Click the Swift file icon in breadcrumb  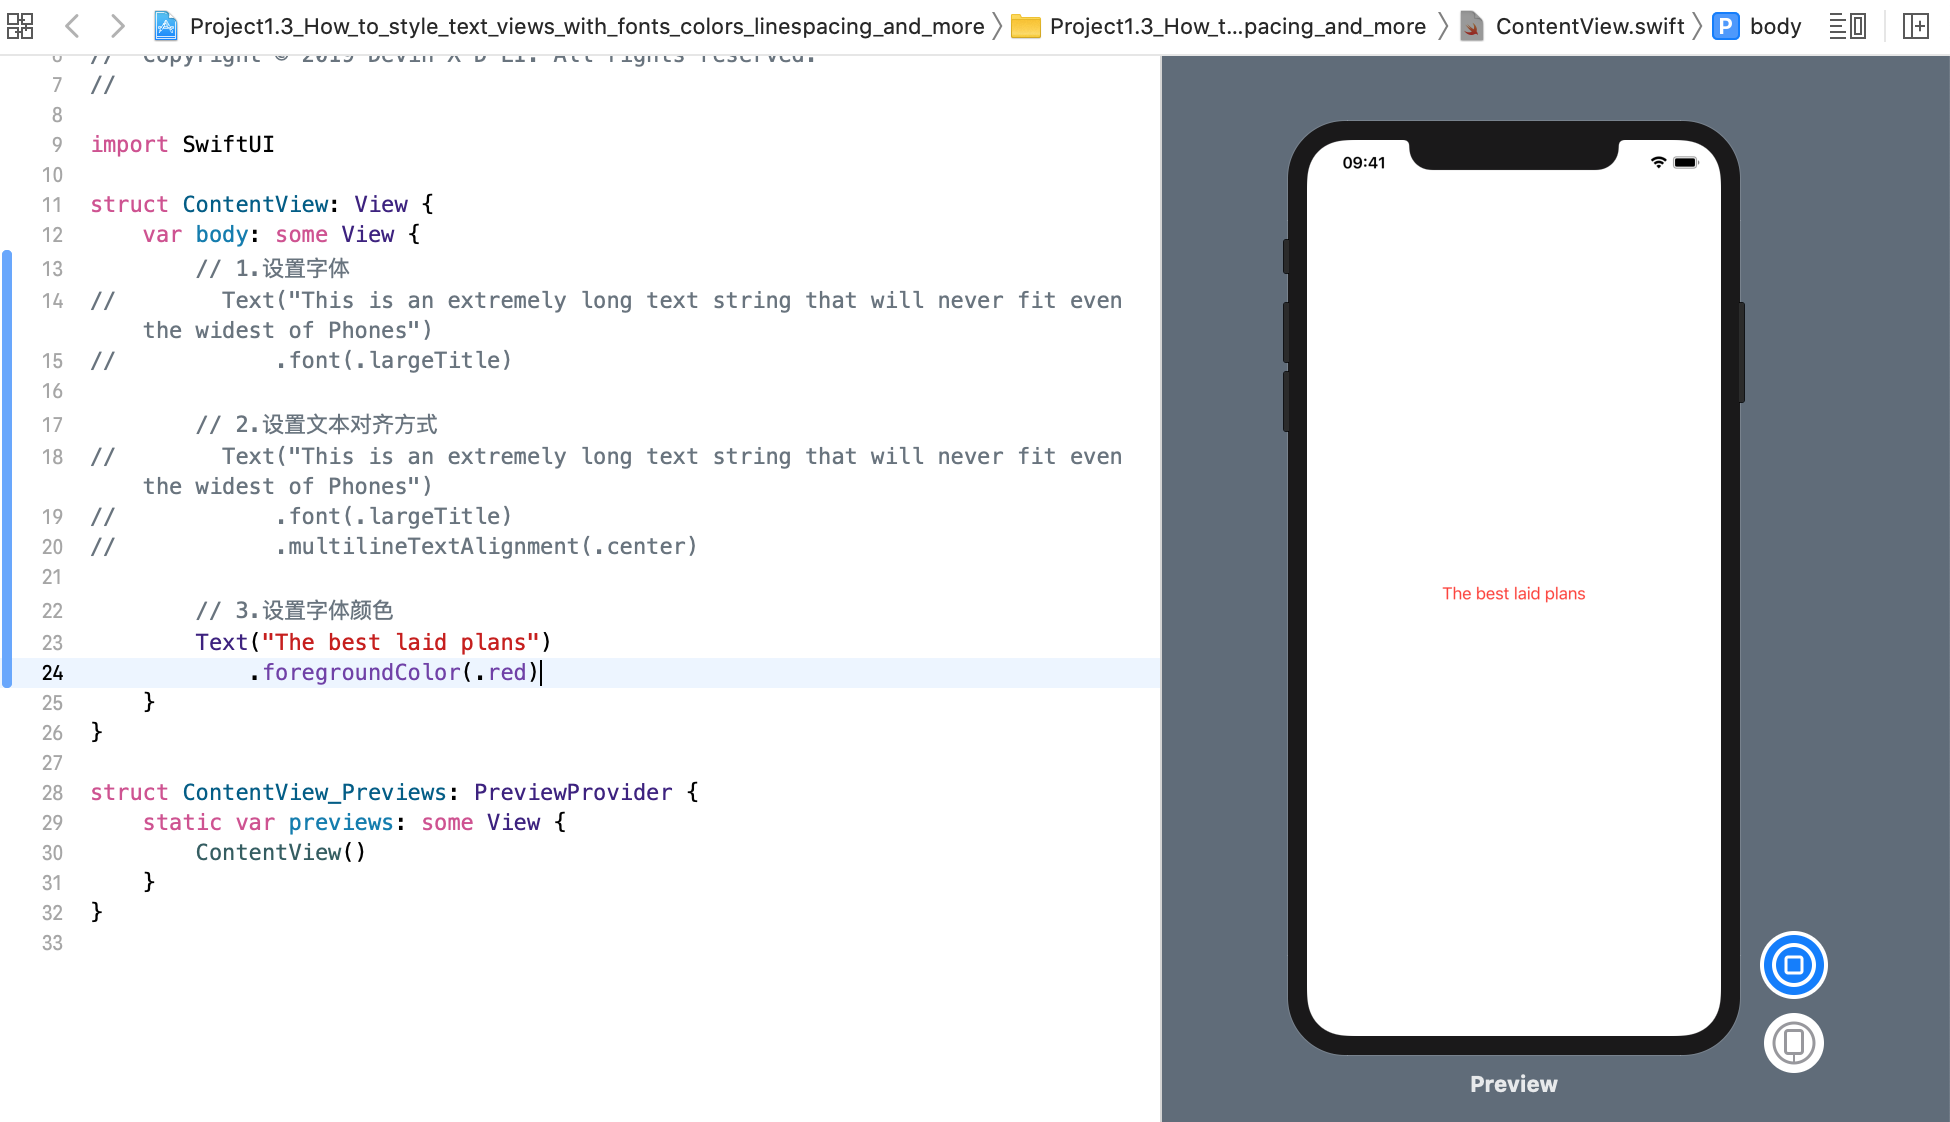pos(1472,26)
